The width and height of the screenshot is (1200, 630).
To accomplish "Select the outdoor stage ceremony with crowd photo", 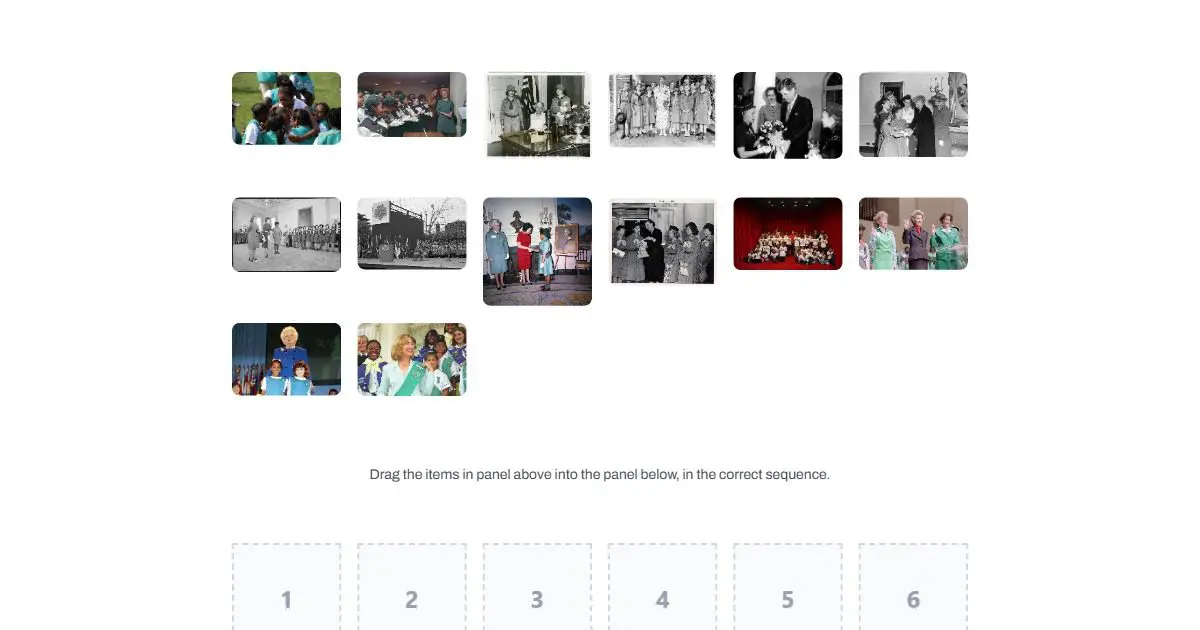I will pyautogui.click(x=412, y=233).
